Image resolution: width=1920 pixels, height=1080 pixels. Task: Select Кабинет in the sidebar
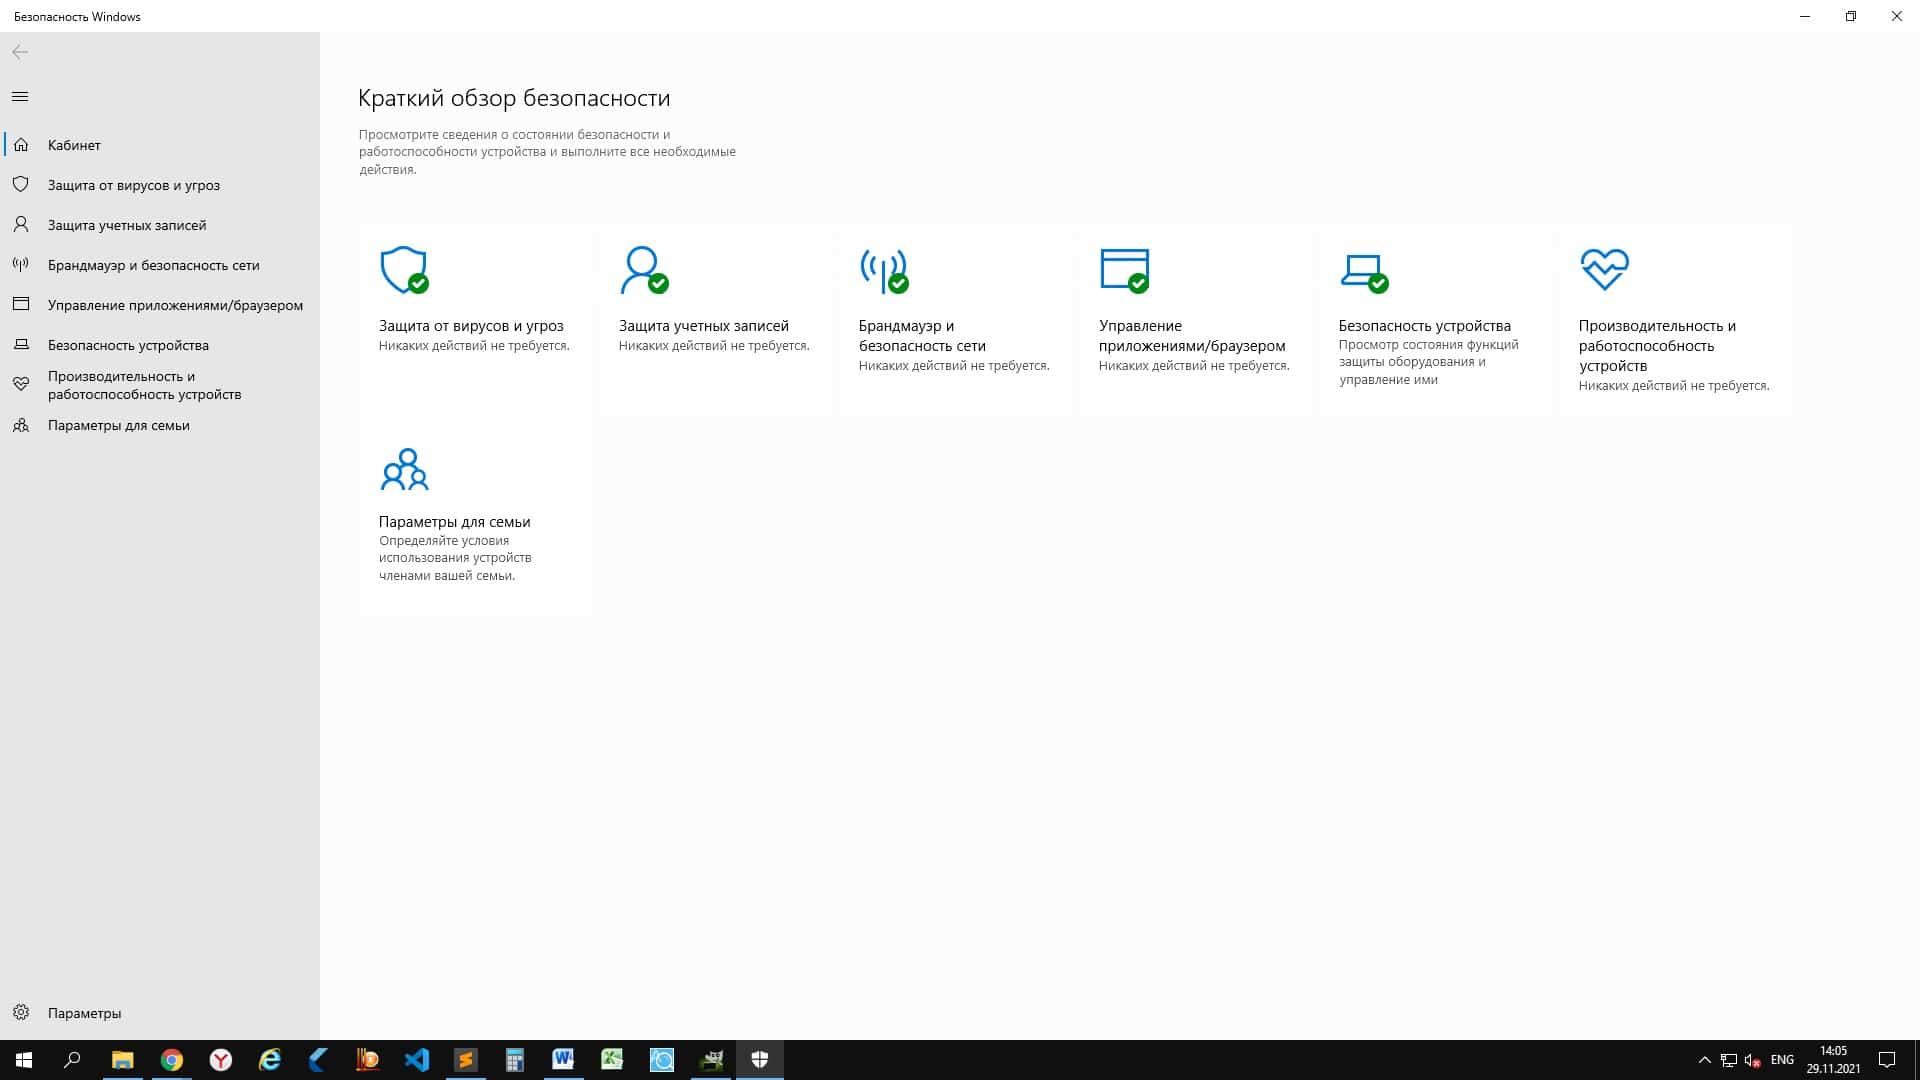pyautogui.click(x=74, y=145)
